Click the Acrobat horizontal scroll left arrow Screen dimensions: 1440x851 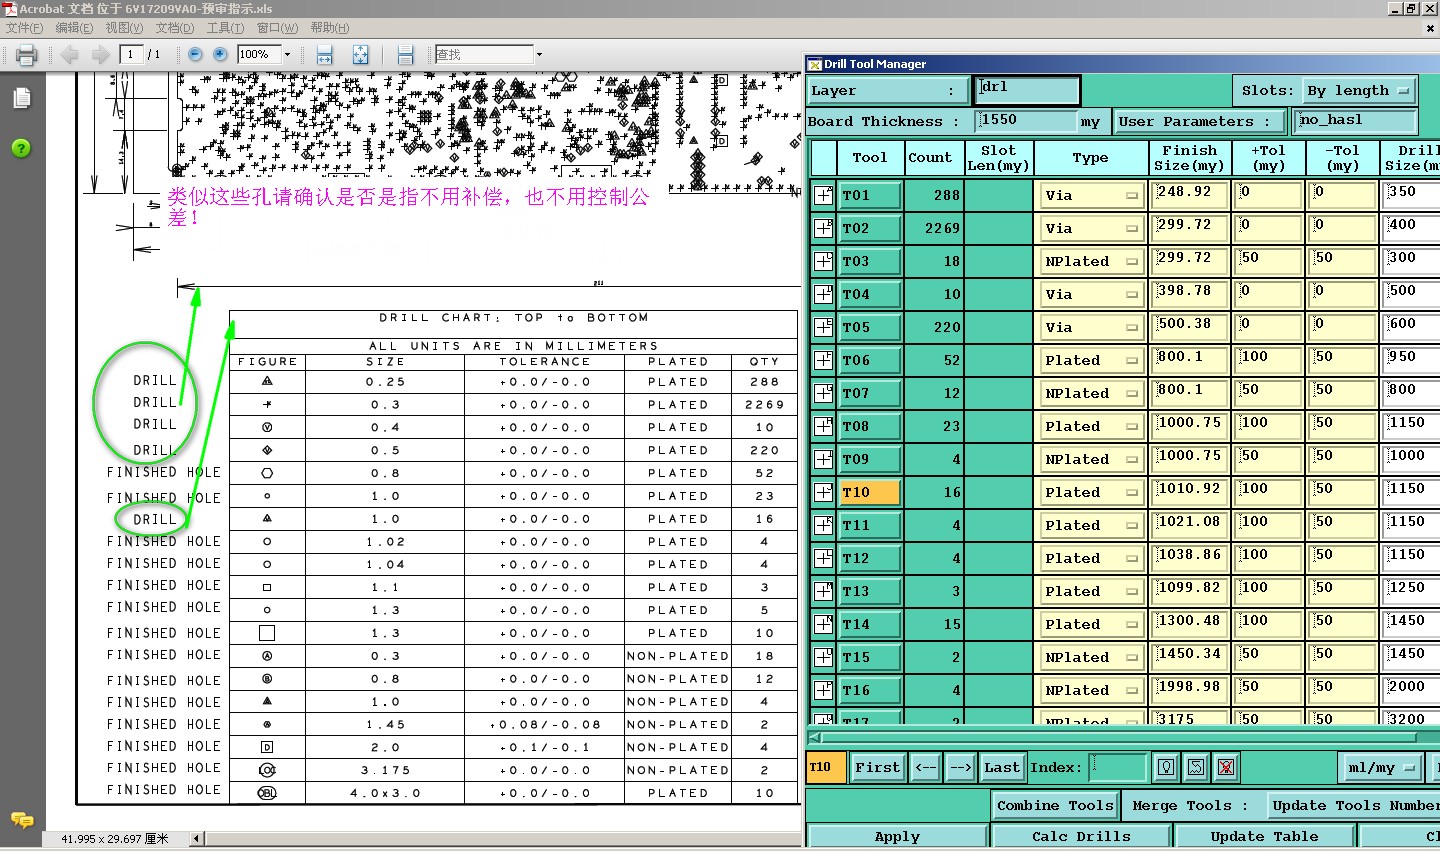[197, 839]
